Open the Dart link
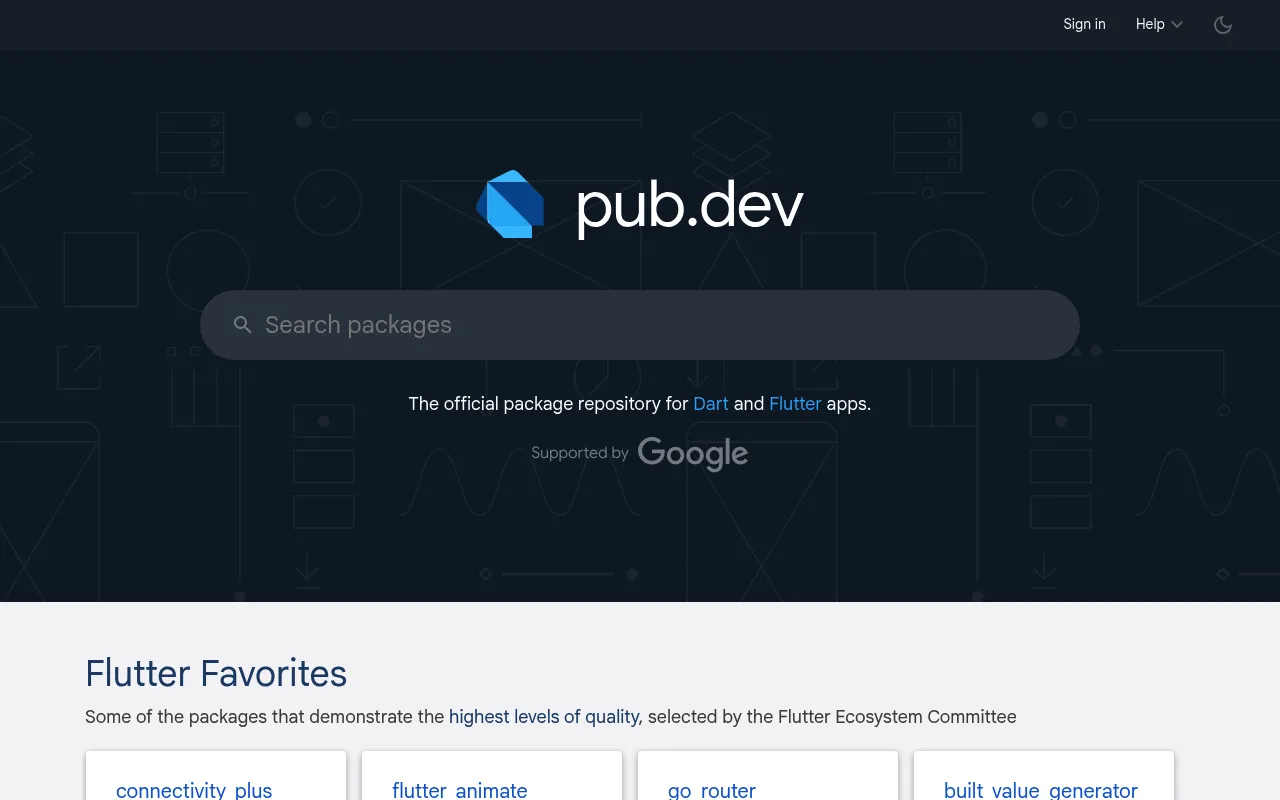1280x800 pixels. (x=711, y=404)
